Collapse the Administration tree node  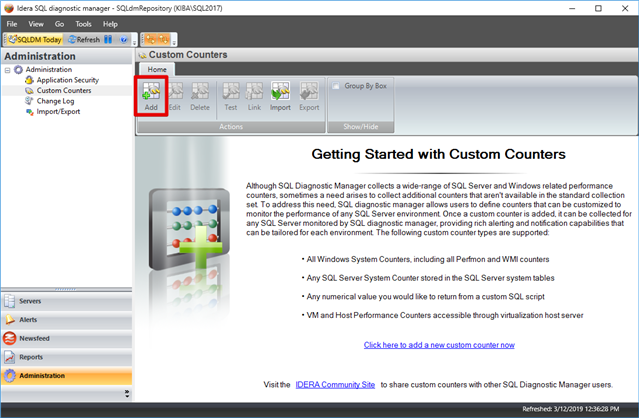click(7, 70)
